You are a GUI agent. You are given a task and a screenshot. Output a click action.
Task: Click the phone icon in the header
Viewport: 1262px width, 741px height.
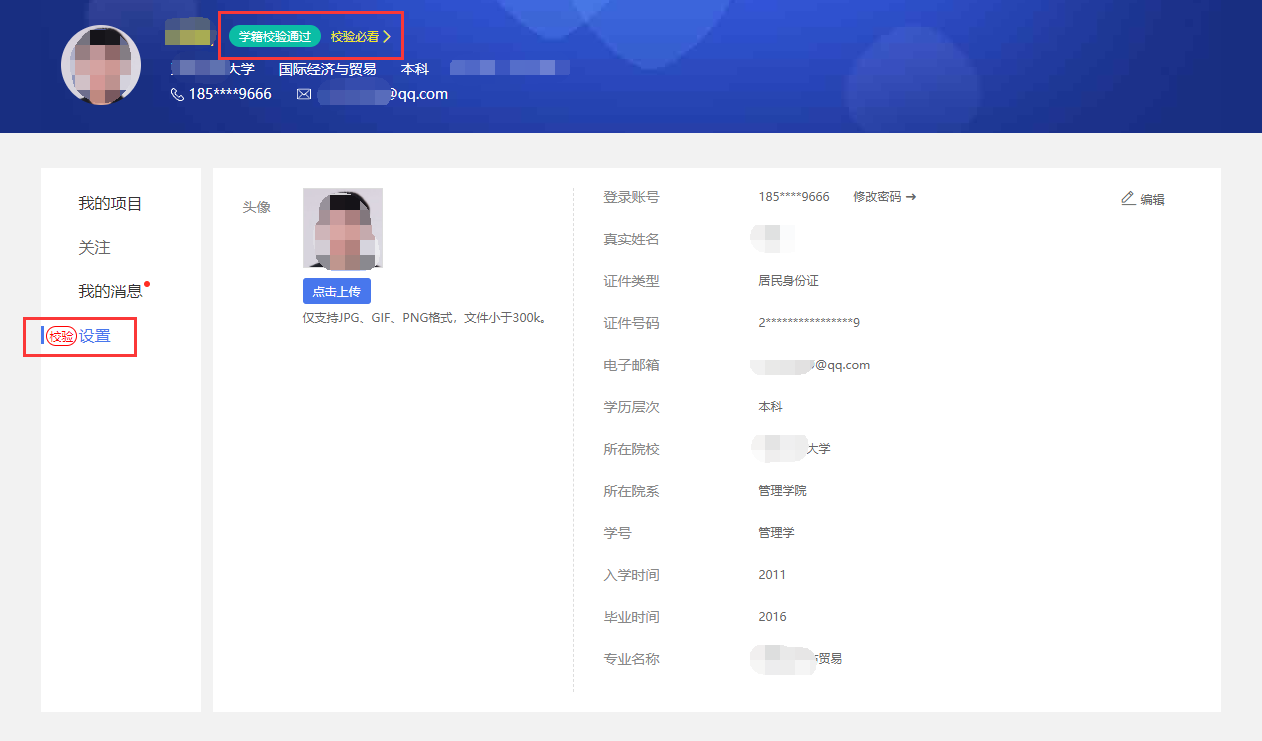click(178, 94)
